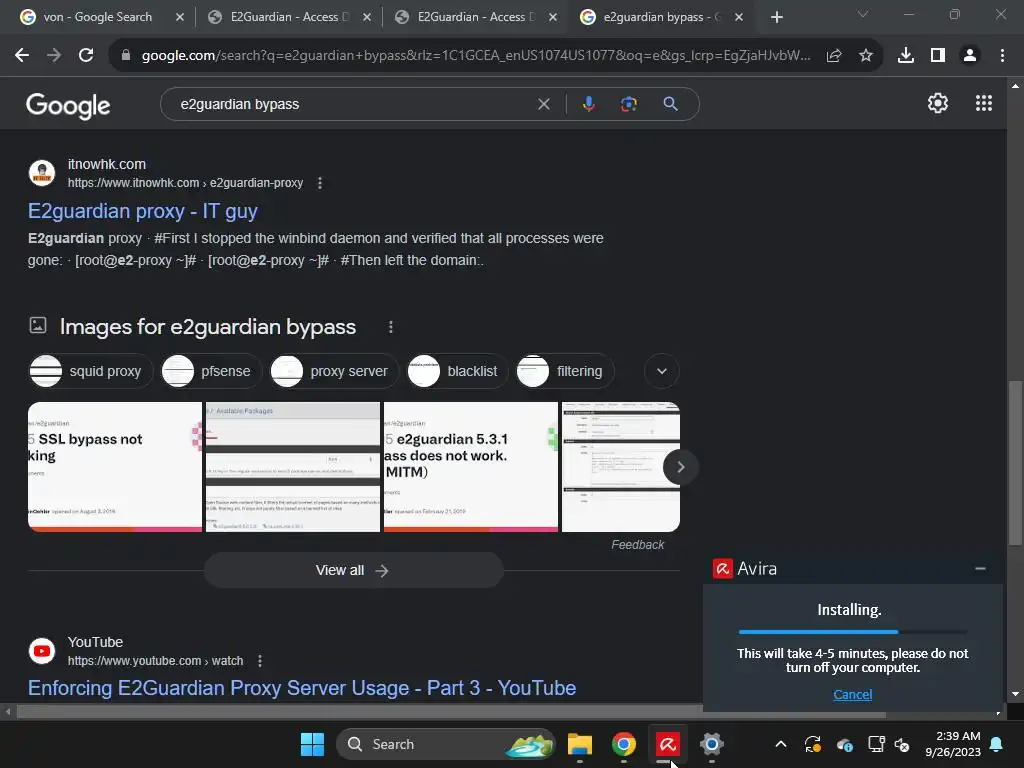Open the E2guardian proxy - IT guy result
This screenshot has width=1024, height=768.
click(x=142, y=211)
